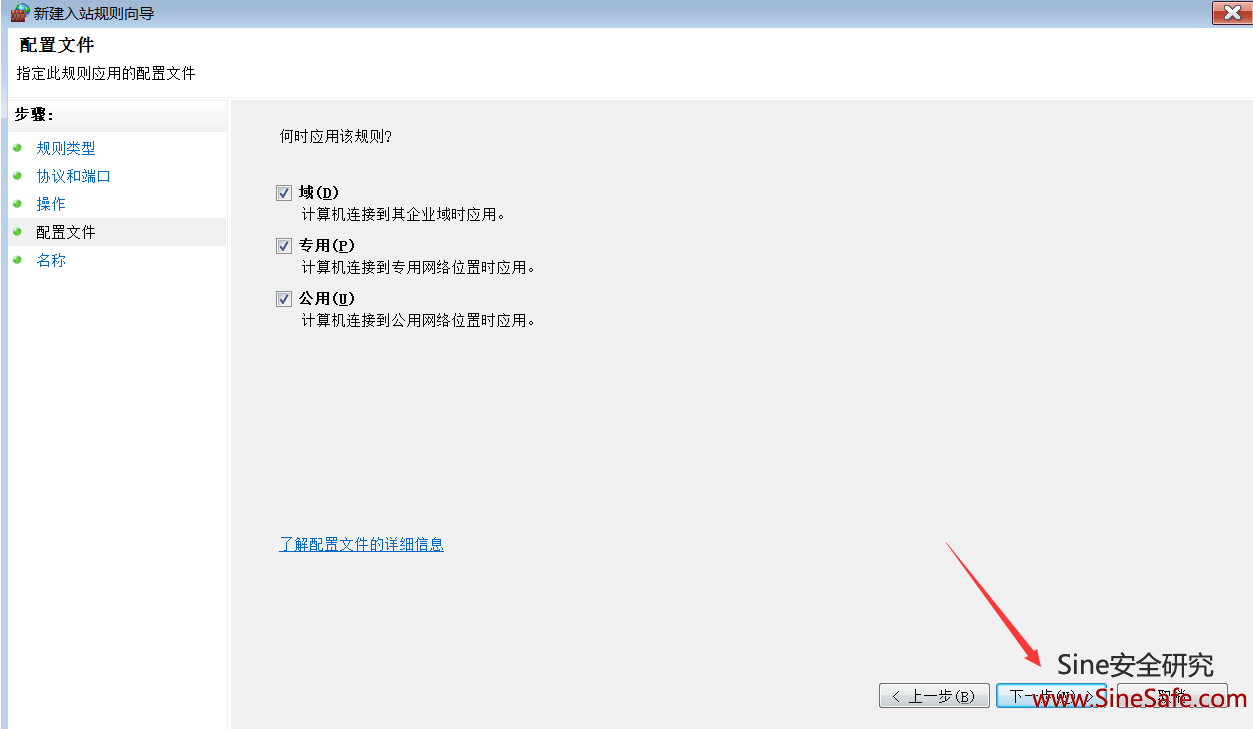Click the 下一步(N) next button
1253x729 pixels.
click(x=1050, y=696)
